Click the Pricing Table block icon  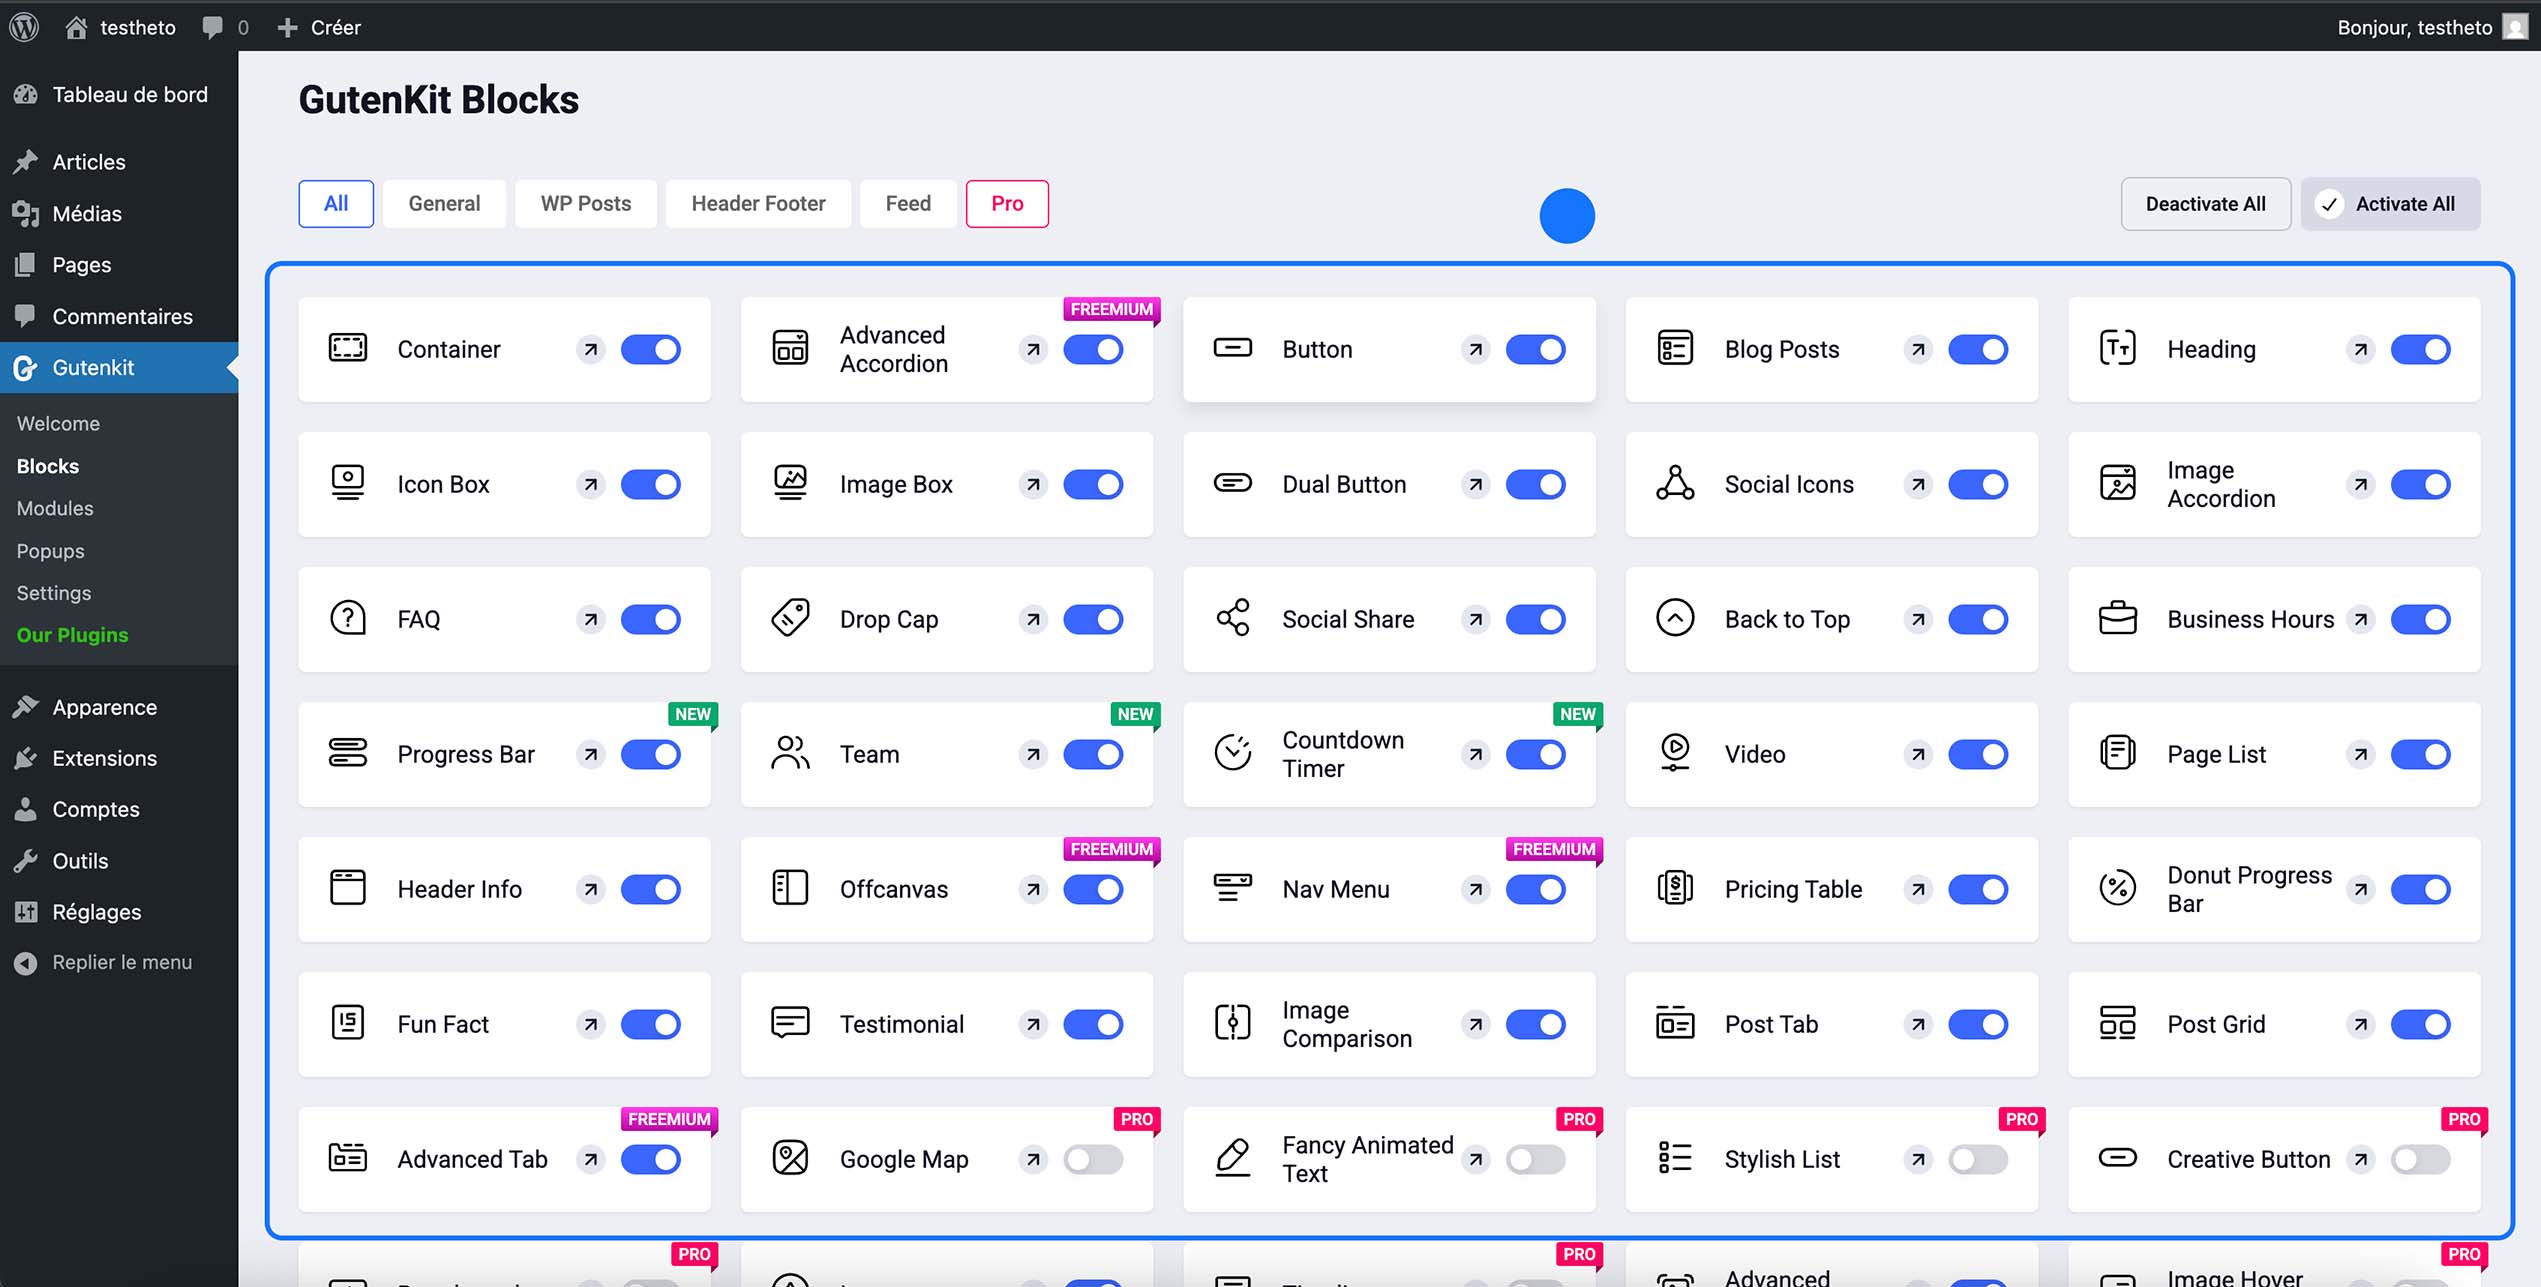[x=1674, y=889]
